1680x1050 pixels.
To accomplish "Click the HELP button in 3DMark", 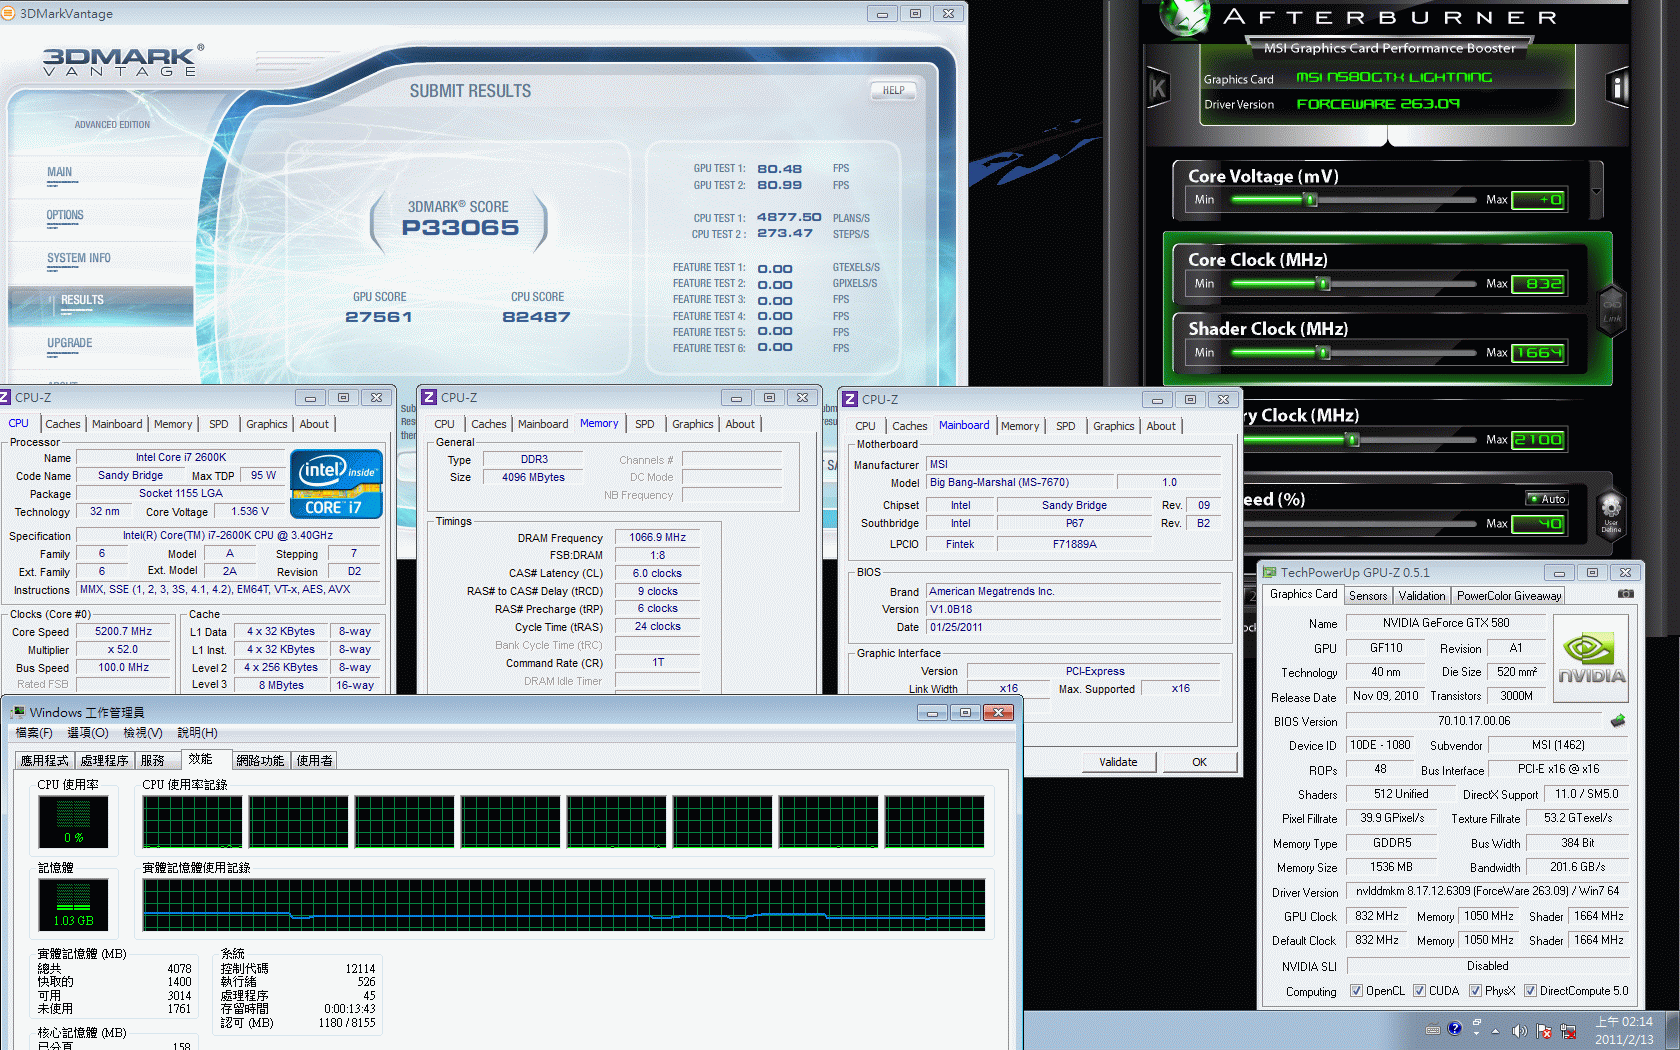I will pos(893,90).
